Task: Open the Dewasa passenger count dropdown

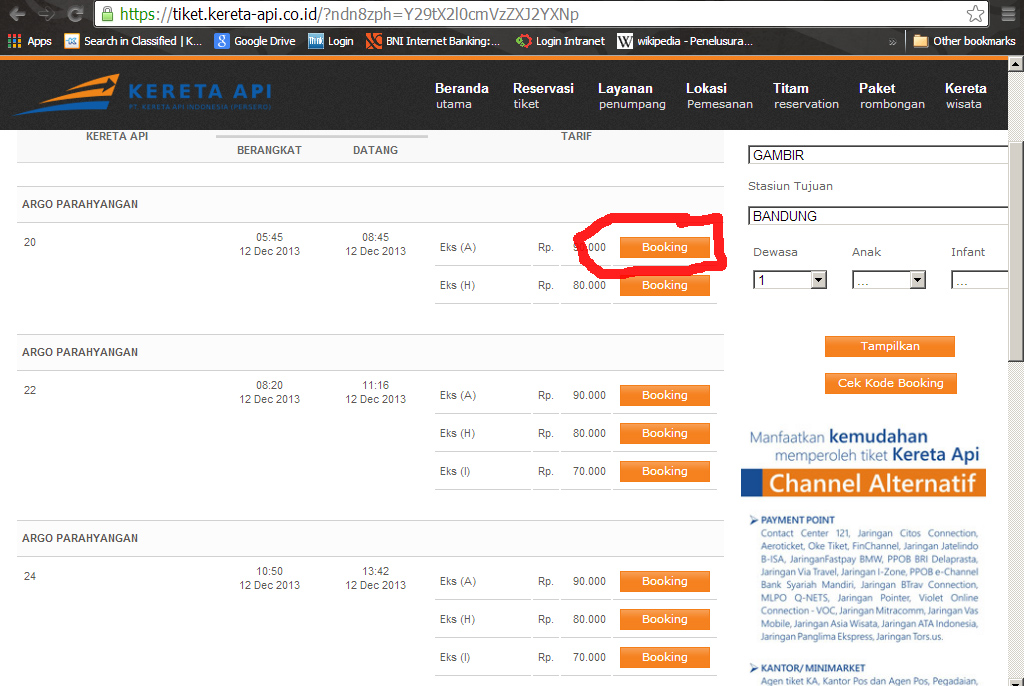Action: (x=790, y=280)
